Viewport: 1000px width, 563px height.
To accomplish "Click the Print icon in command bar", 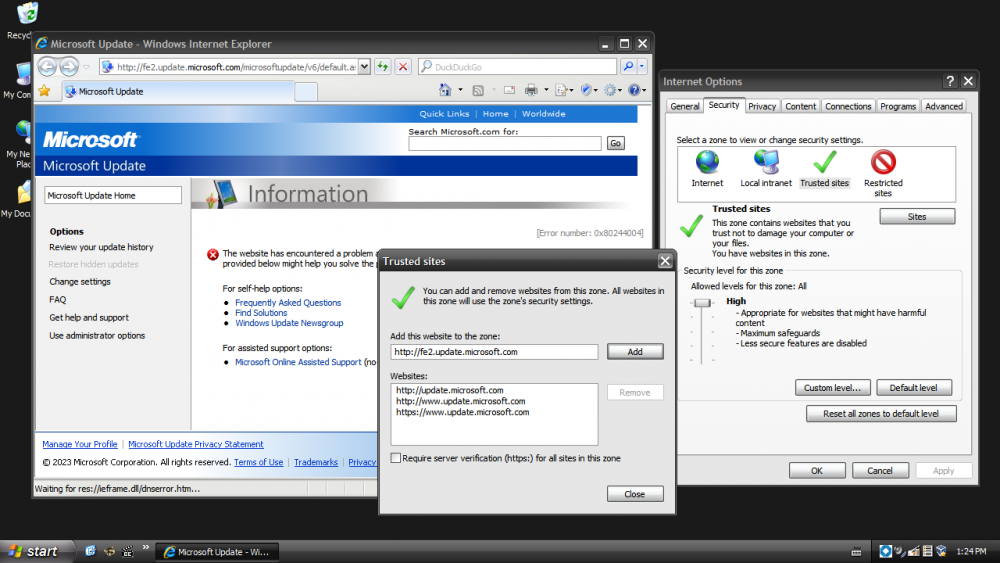I will click(x=531, y=91).
